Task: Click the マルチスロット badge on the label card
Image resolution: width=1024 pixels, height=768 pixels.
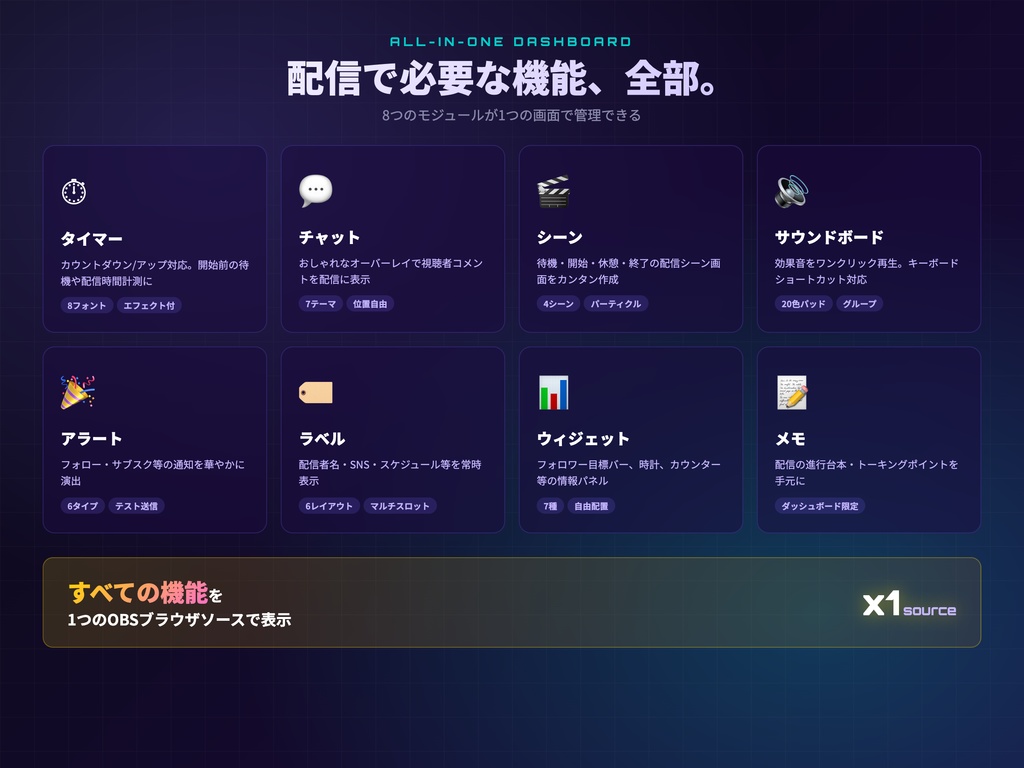Action: pyautogui.click(x=403, y=505)
